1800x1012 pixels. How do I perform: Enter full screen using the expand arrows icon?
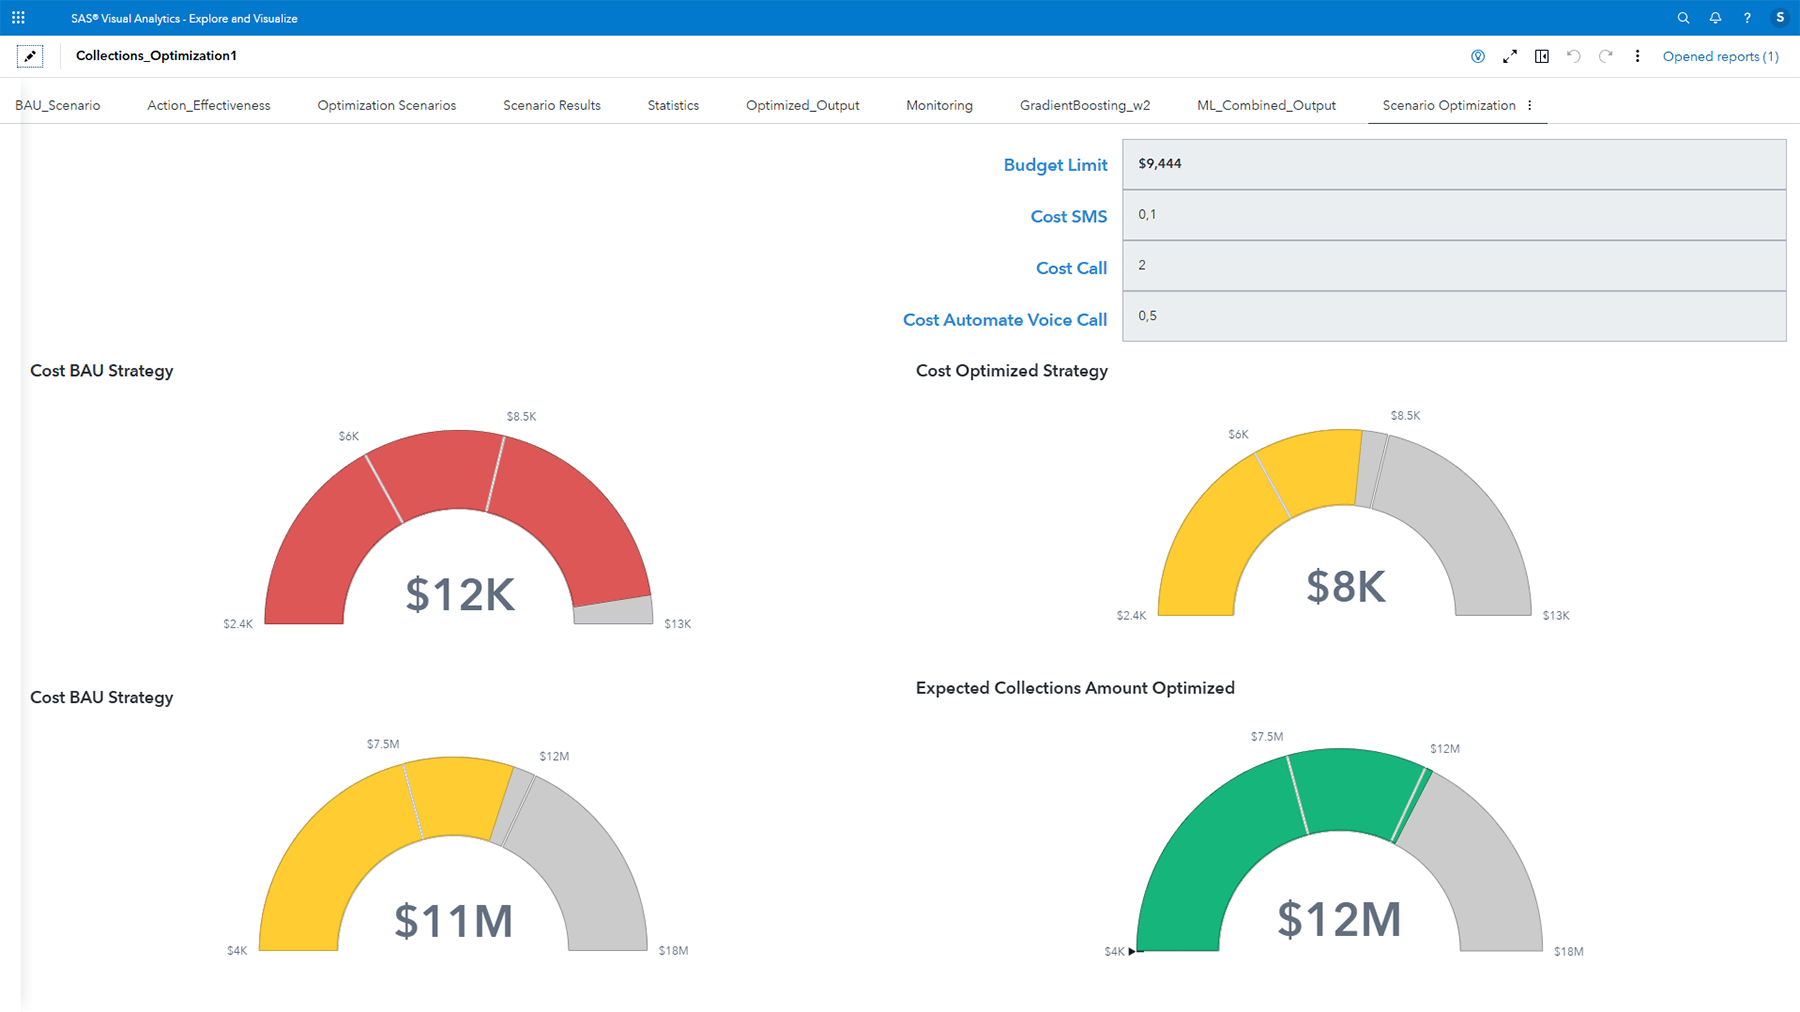click(x=1510, y=56)
